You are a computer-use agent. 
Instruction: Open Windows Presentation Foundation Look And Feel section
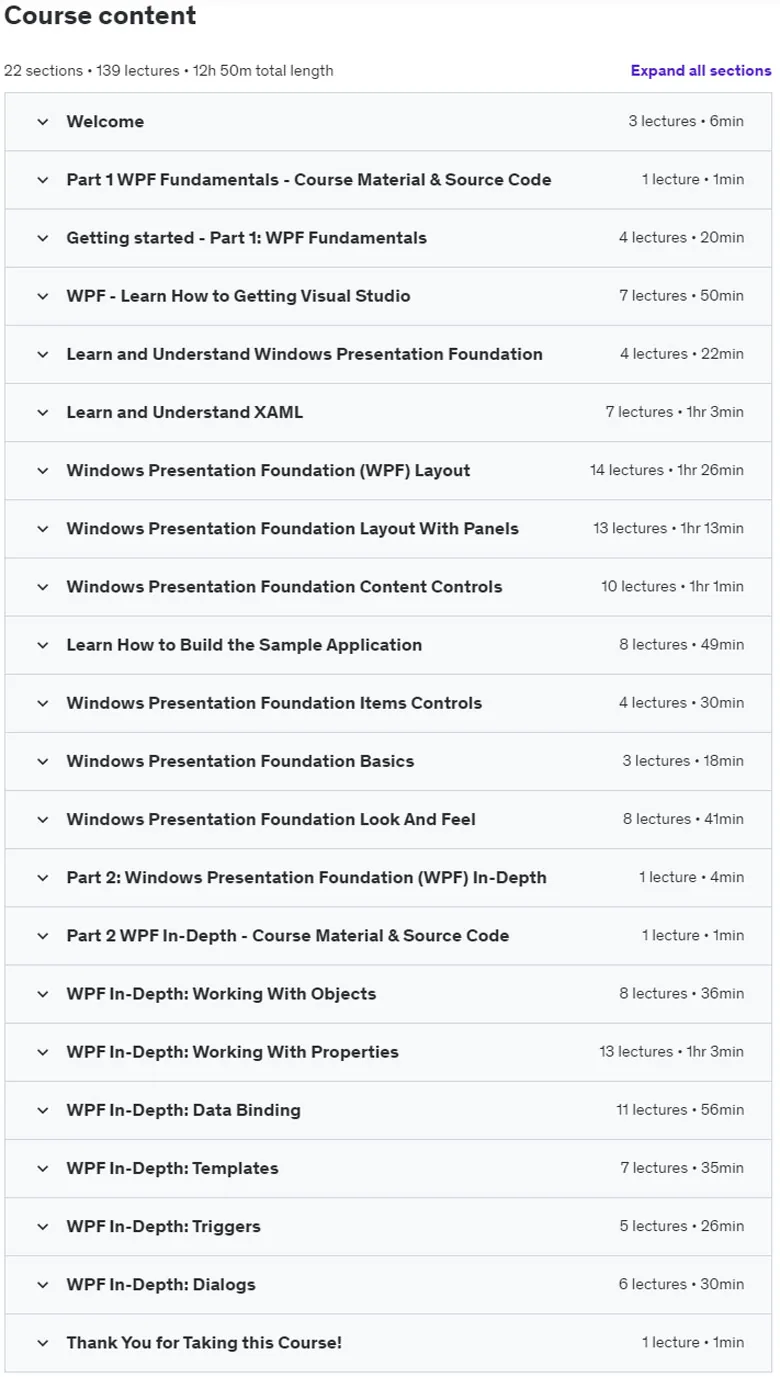click(388, 820)
